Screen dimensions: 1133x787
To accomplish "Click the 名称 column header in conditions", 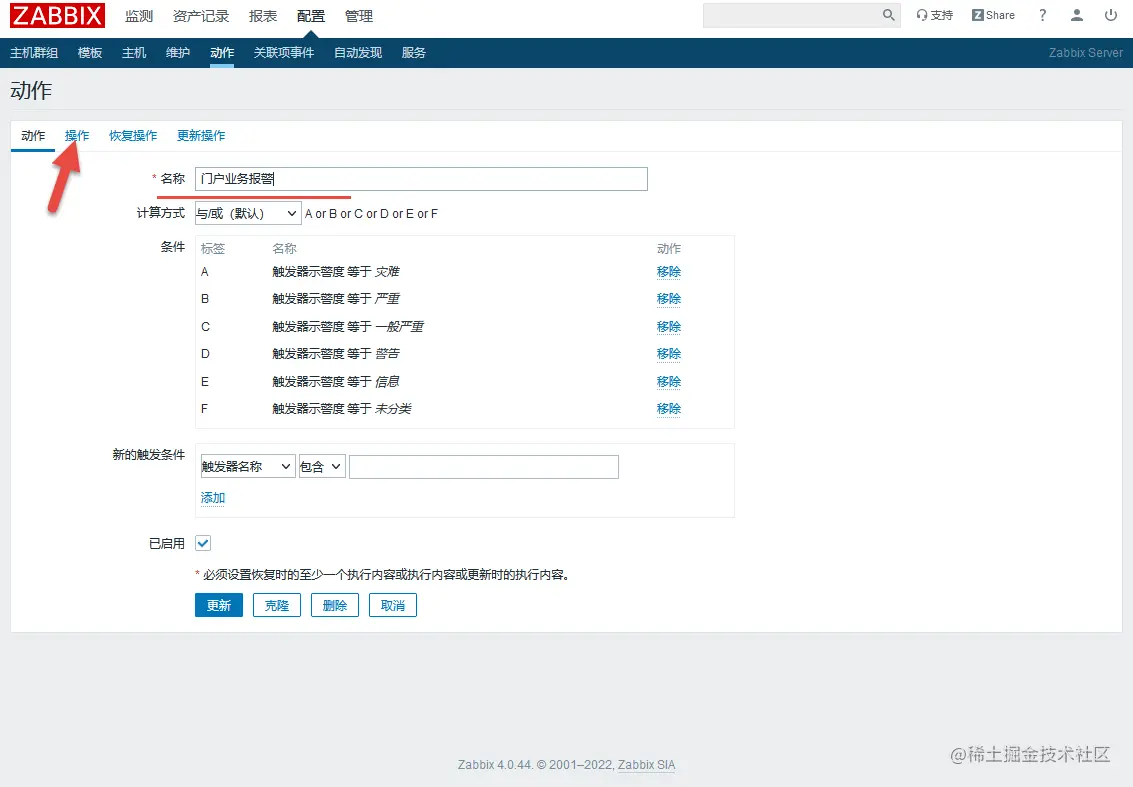I will click(x=284, y=249).
